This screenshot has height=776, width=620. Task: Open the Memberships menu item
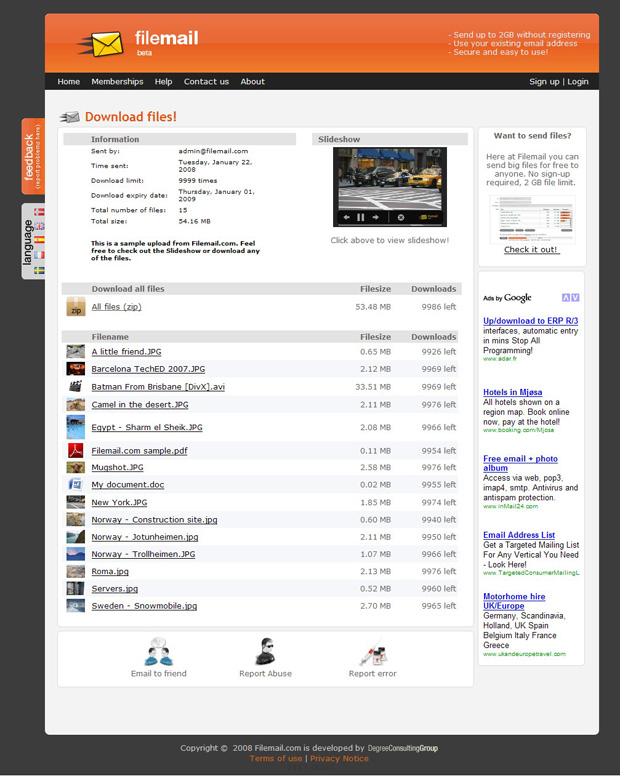117,82
